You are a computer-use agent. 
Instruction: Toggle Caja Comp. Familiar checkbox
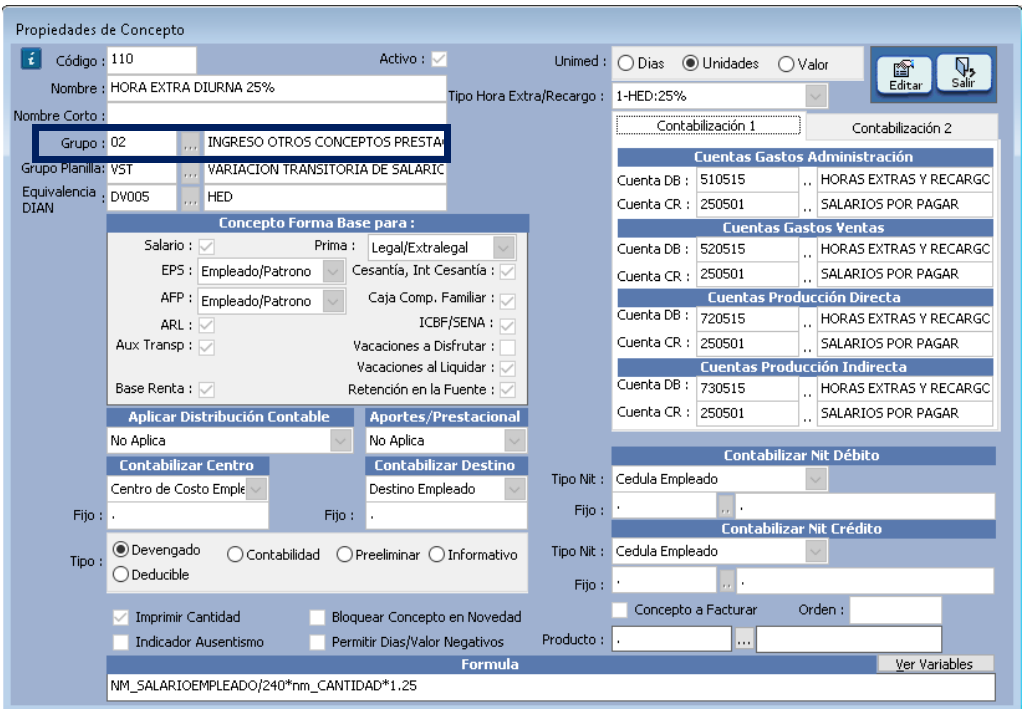508,301
